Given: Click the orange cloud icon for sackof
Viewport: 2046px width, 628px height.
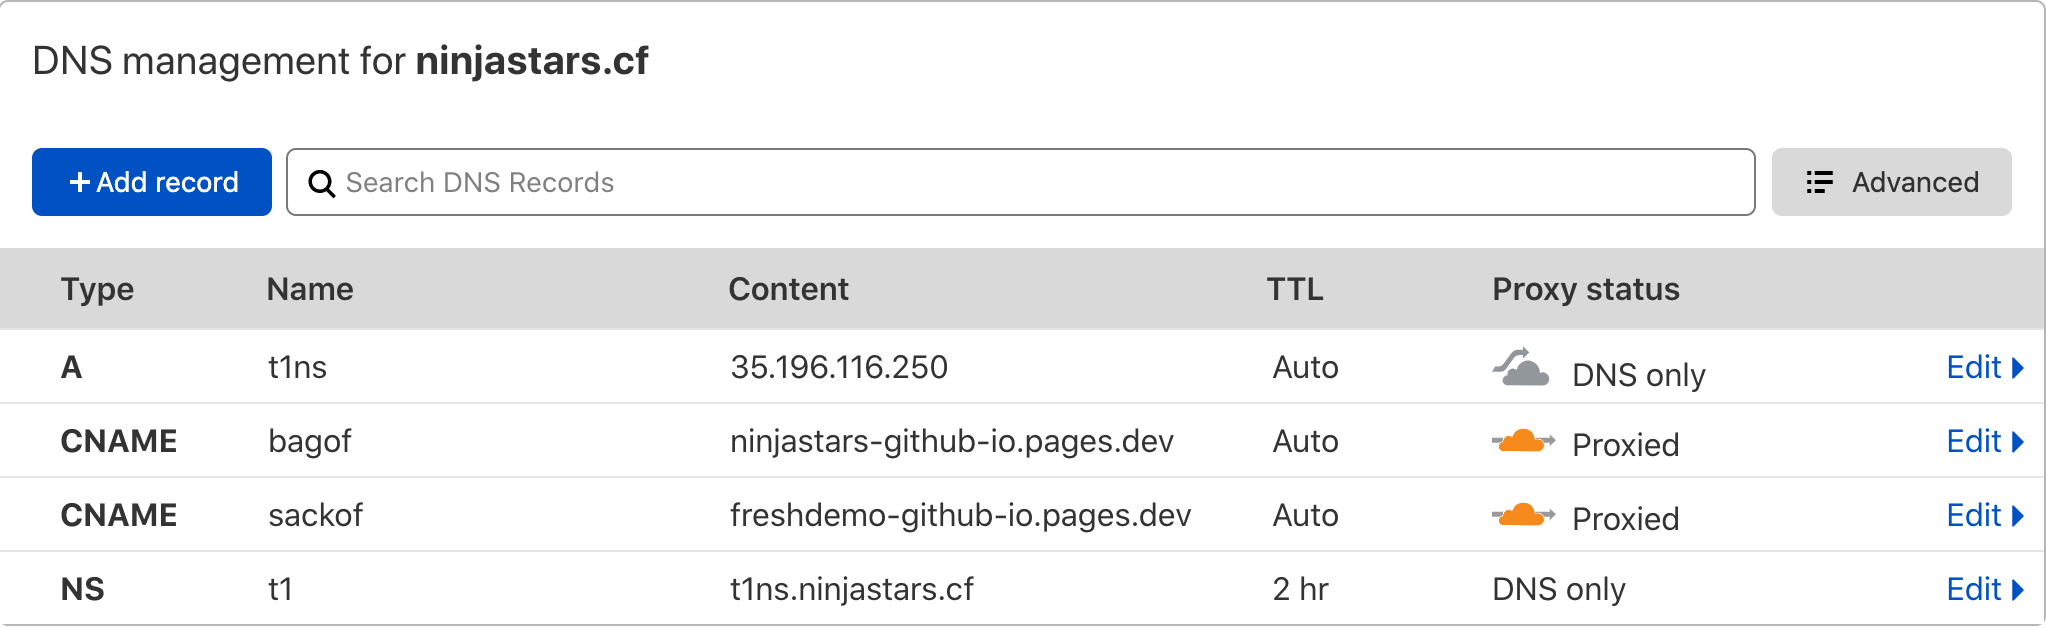Looking at the screenshot, I should [1523, 515].
